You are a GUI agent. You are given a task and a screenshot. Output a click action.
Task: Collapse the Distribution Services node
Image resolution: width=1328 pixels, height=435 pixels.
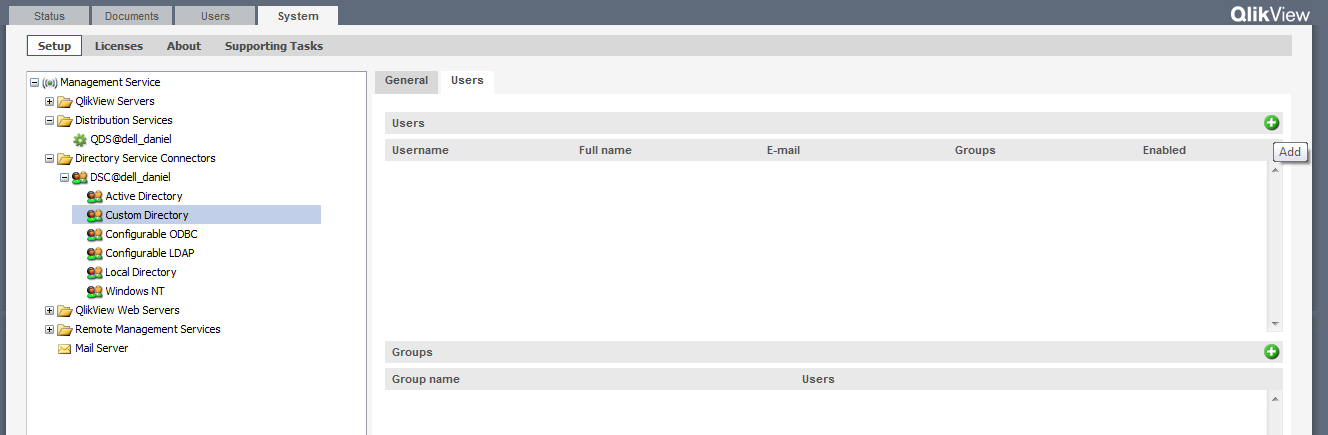coord(50,120)
